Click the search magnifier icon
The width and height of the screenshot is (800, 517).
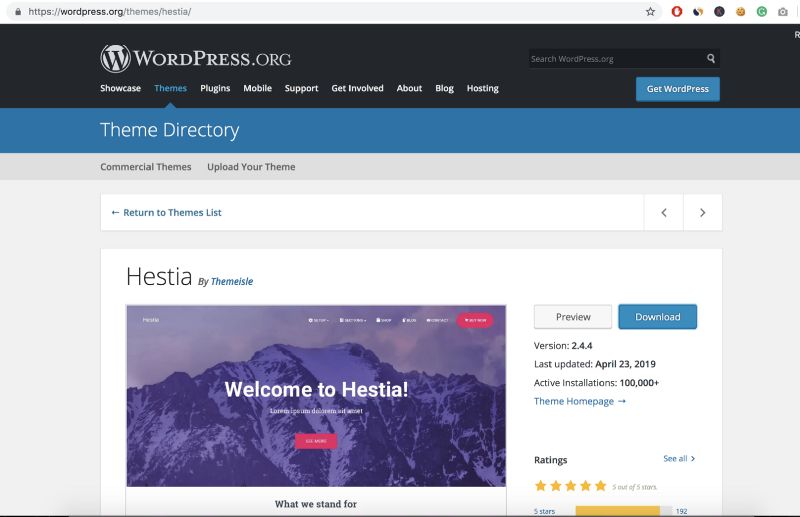(711, 58)
